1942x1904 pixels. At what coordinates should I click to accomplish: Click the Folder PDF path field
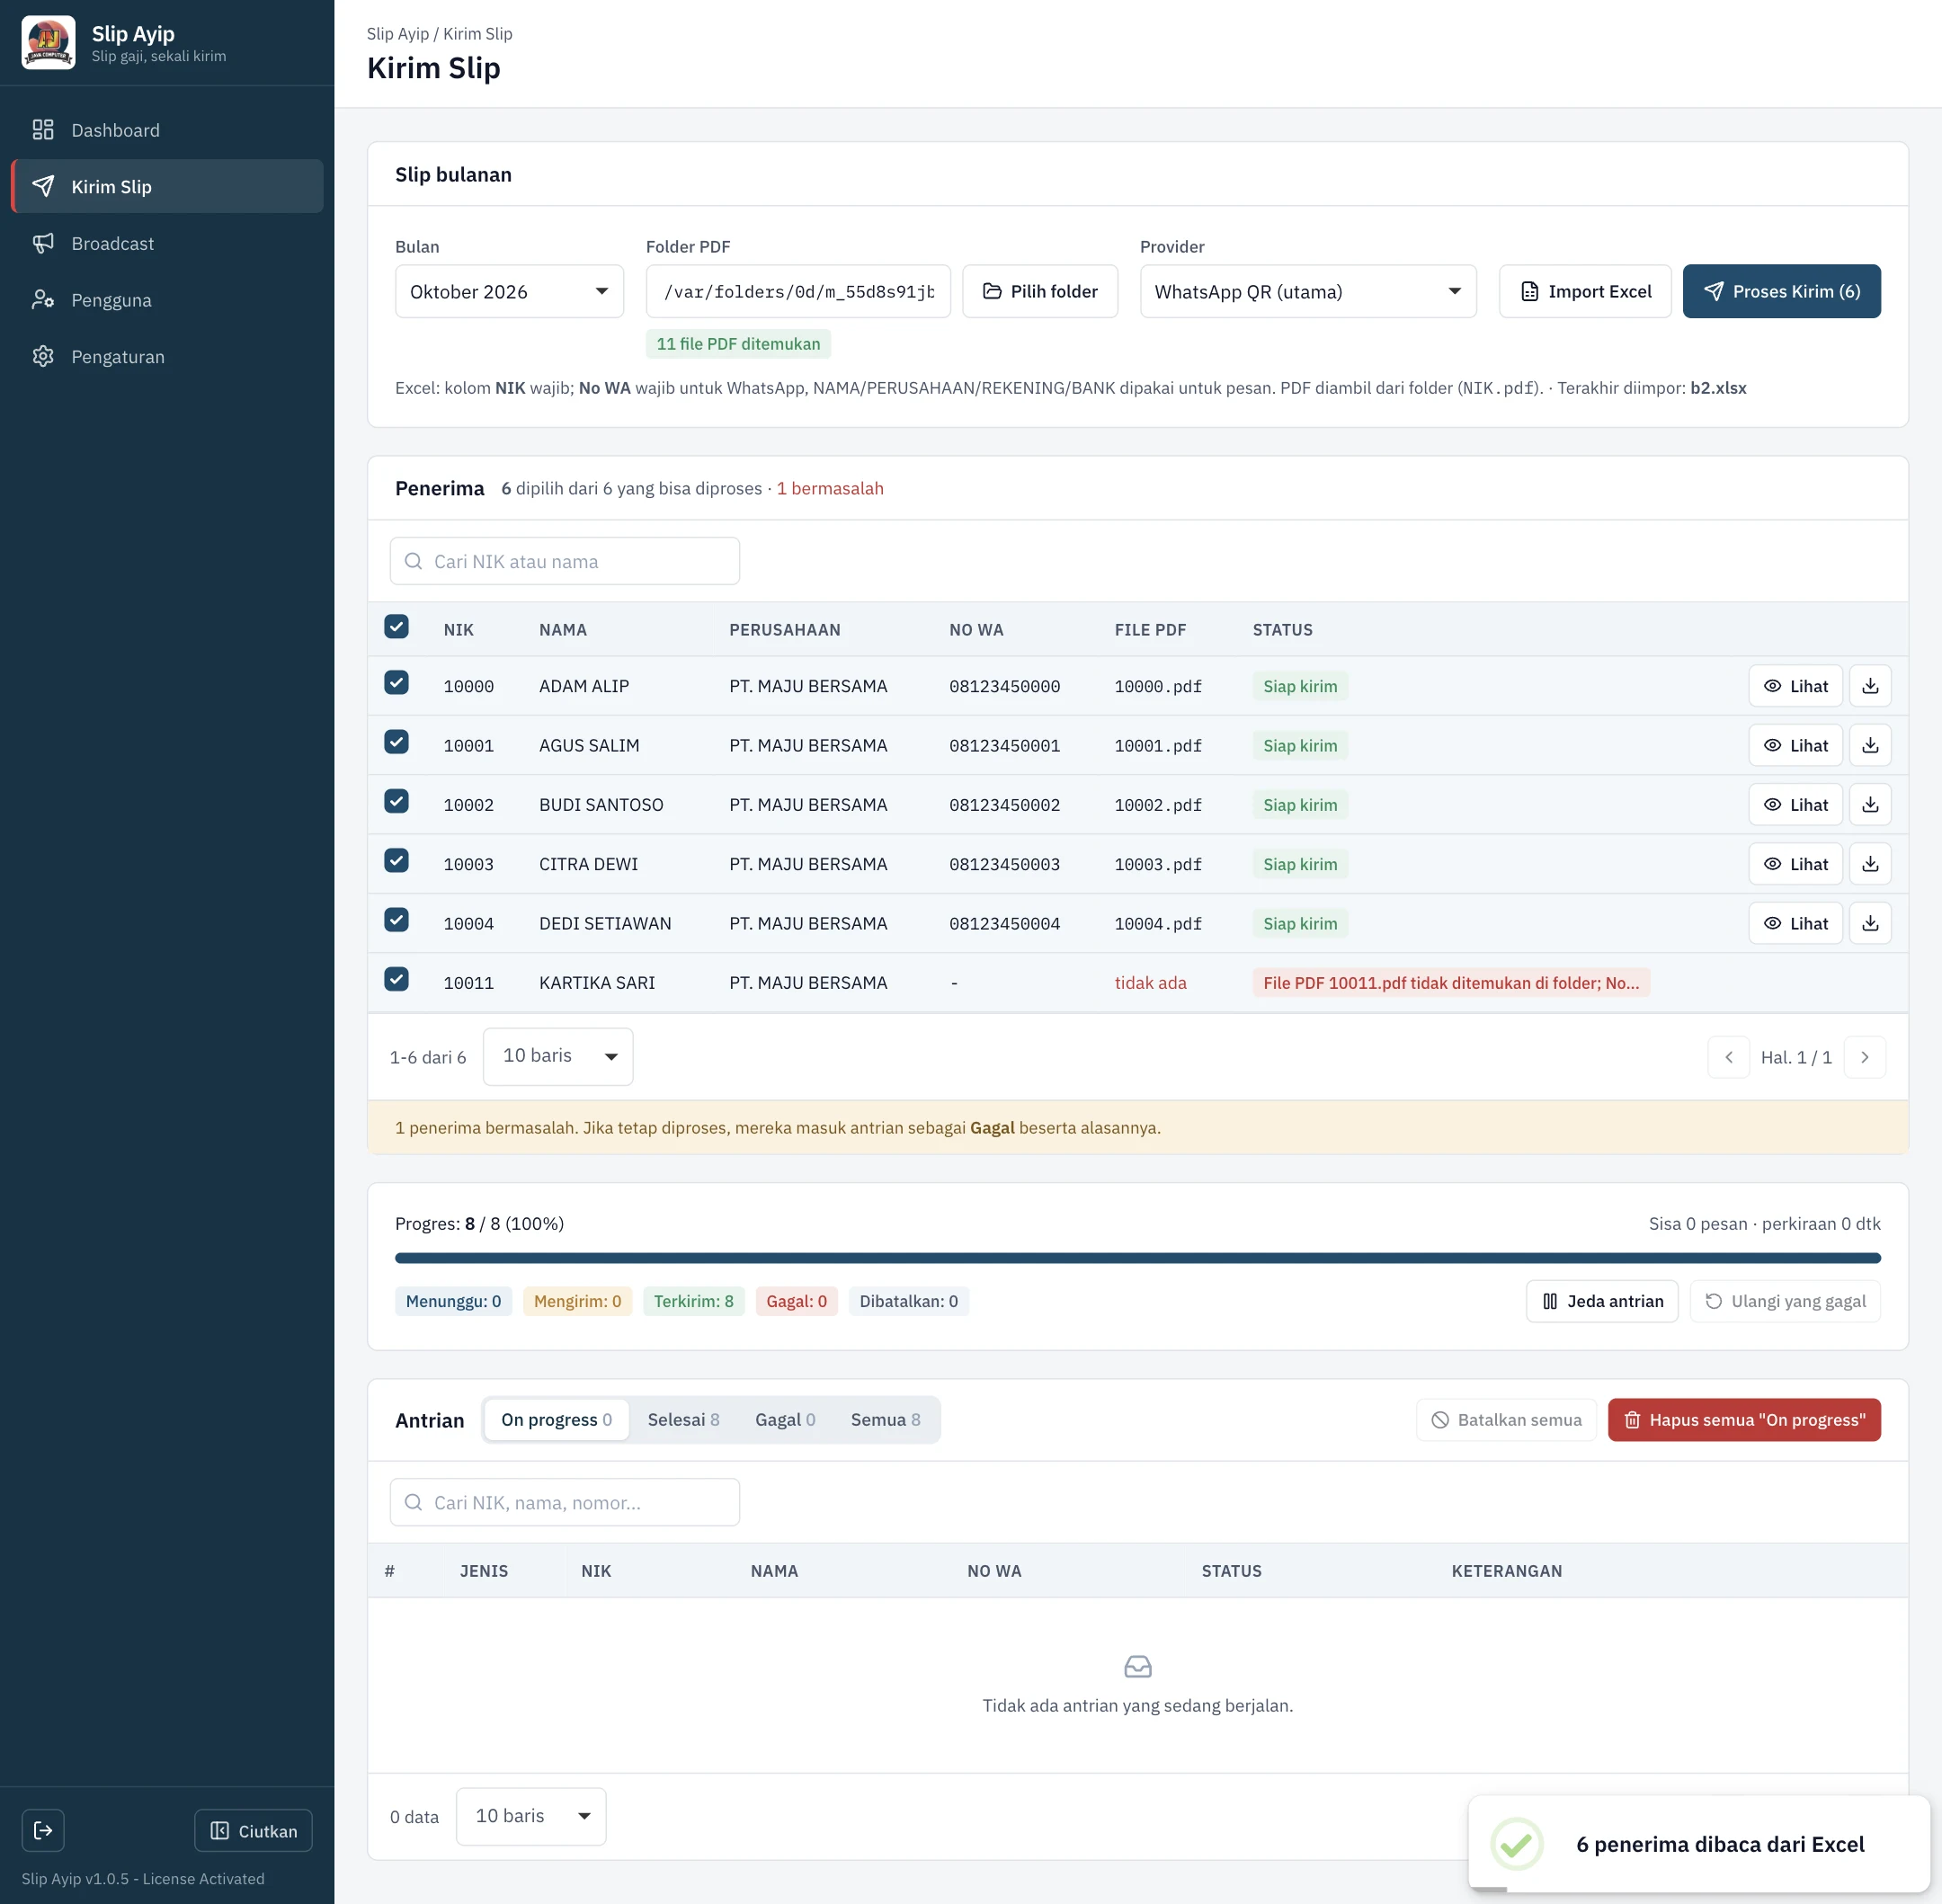click(x=798, y=291)
